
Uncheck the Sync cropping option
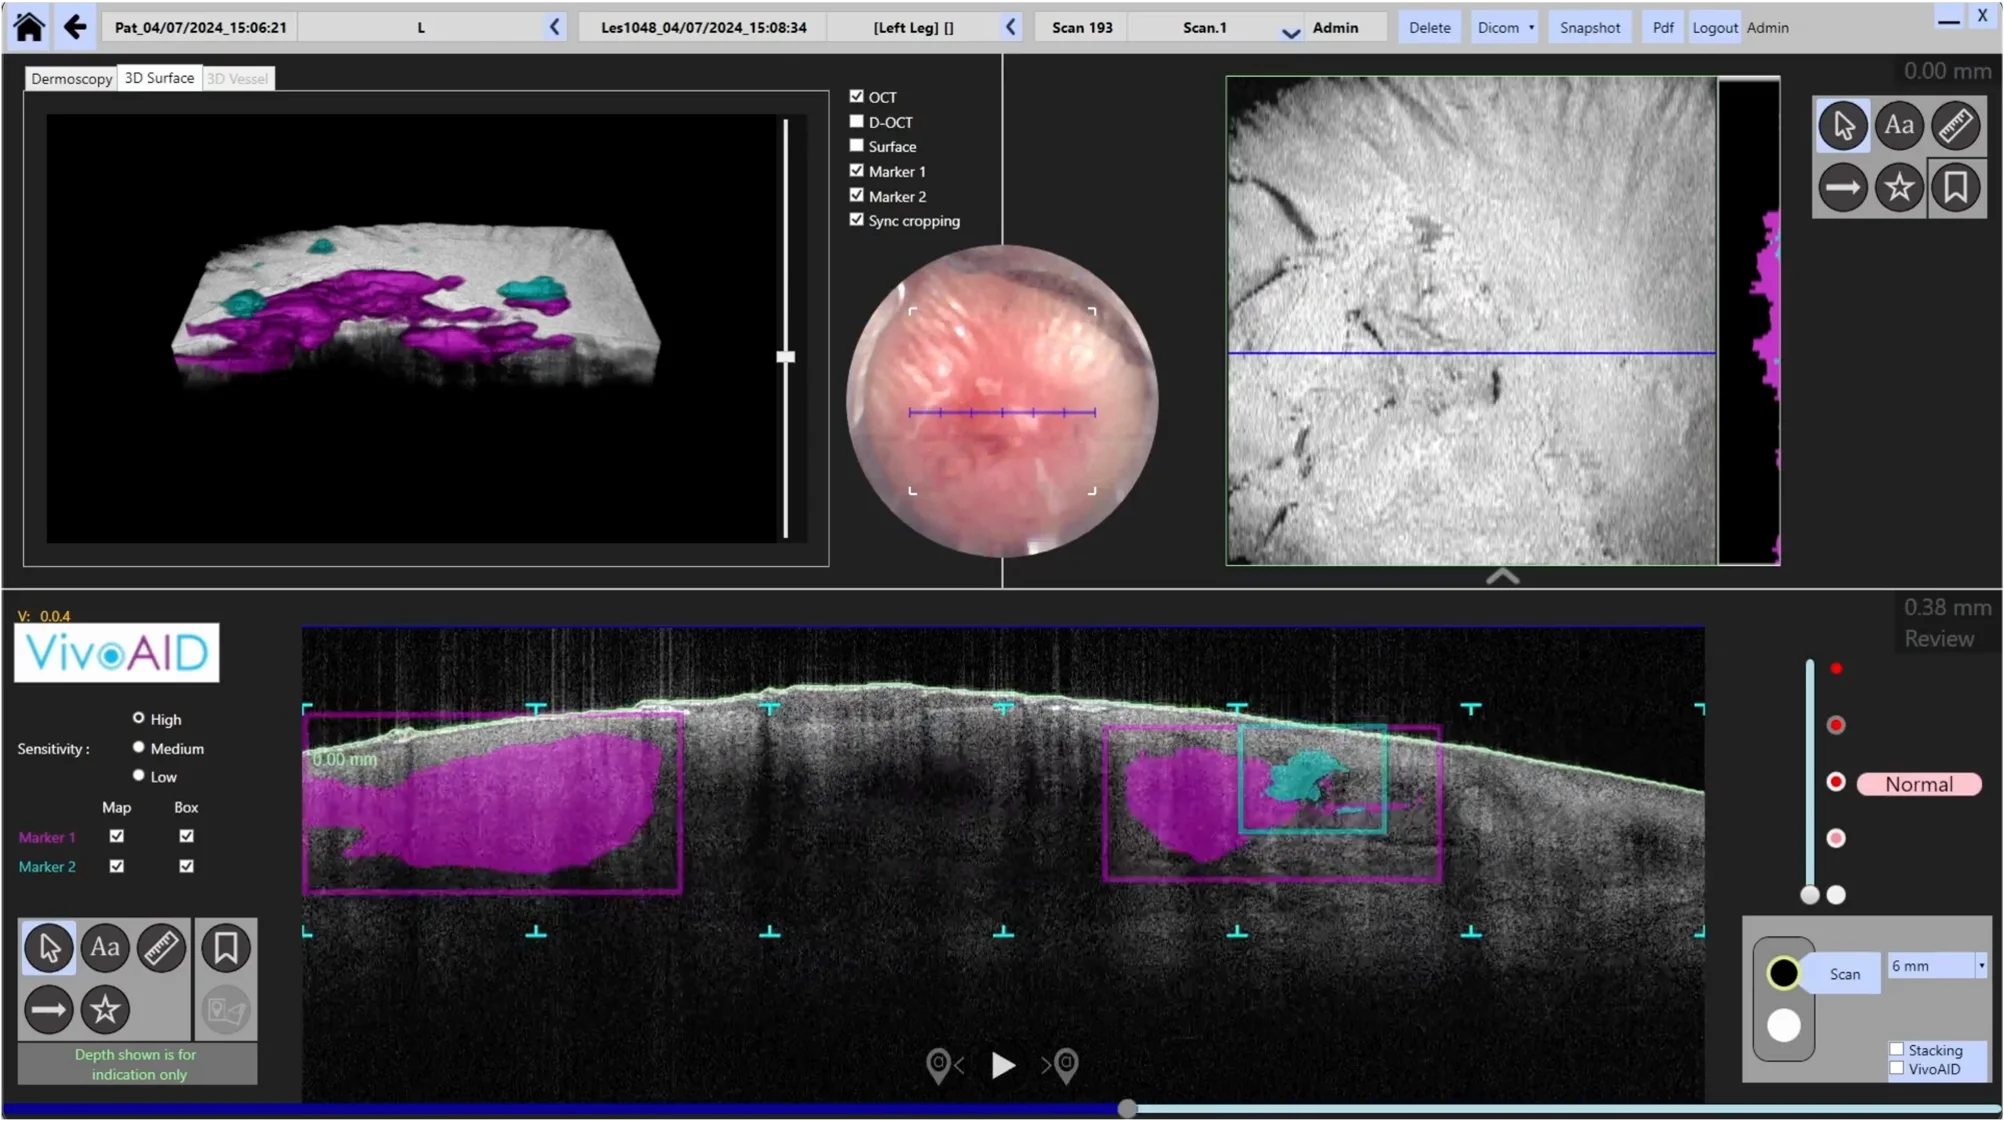857,220
